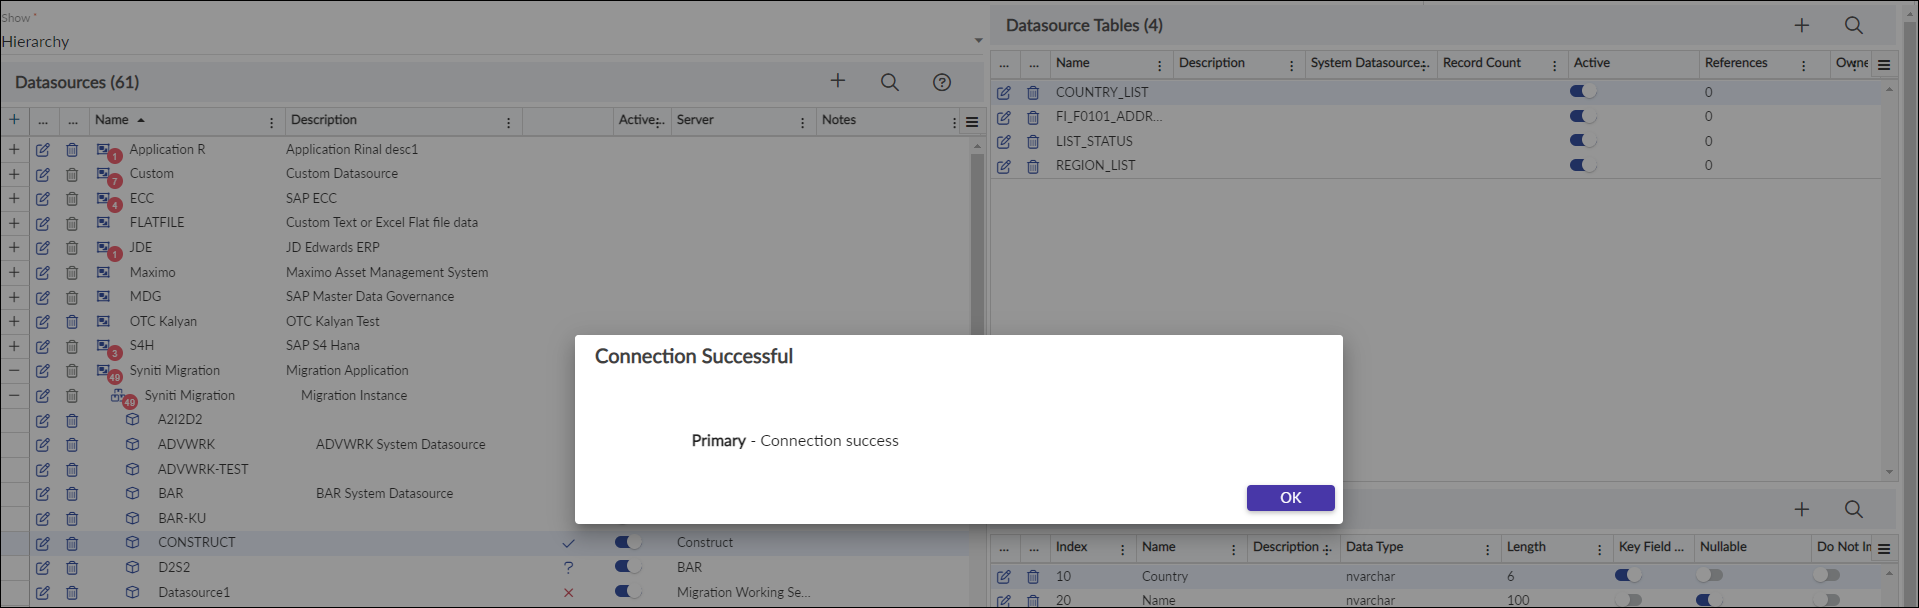Open the Show Hierarchy dropdown
This screenshot has height=608, width=1919.
click(x=492, y=41)
